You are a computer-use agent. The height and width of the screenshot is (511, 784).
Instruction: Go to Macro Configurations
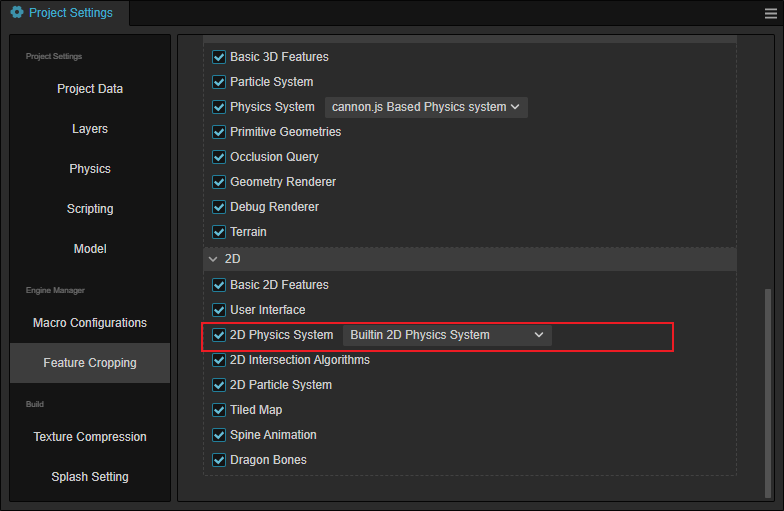click(x=90, y=323)
